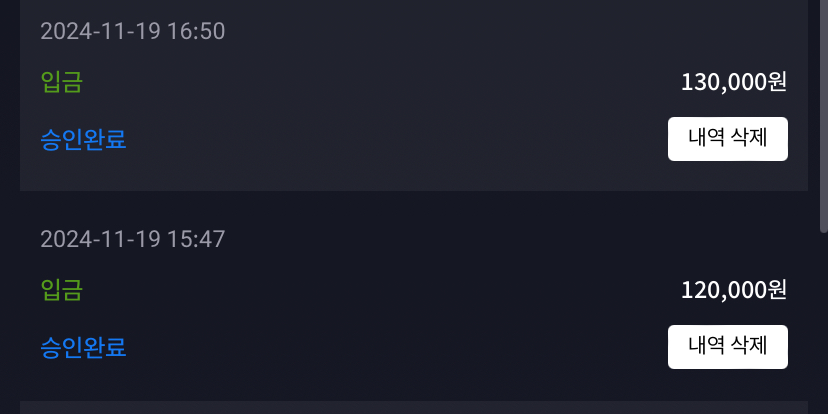Delete the 120,000원 deposit record

pyautogui.click(x=728, y=347)
